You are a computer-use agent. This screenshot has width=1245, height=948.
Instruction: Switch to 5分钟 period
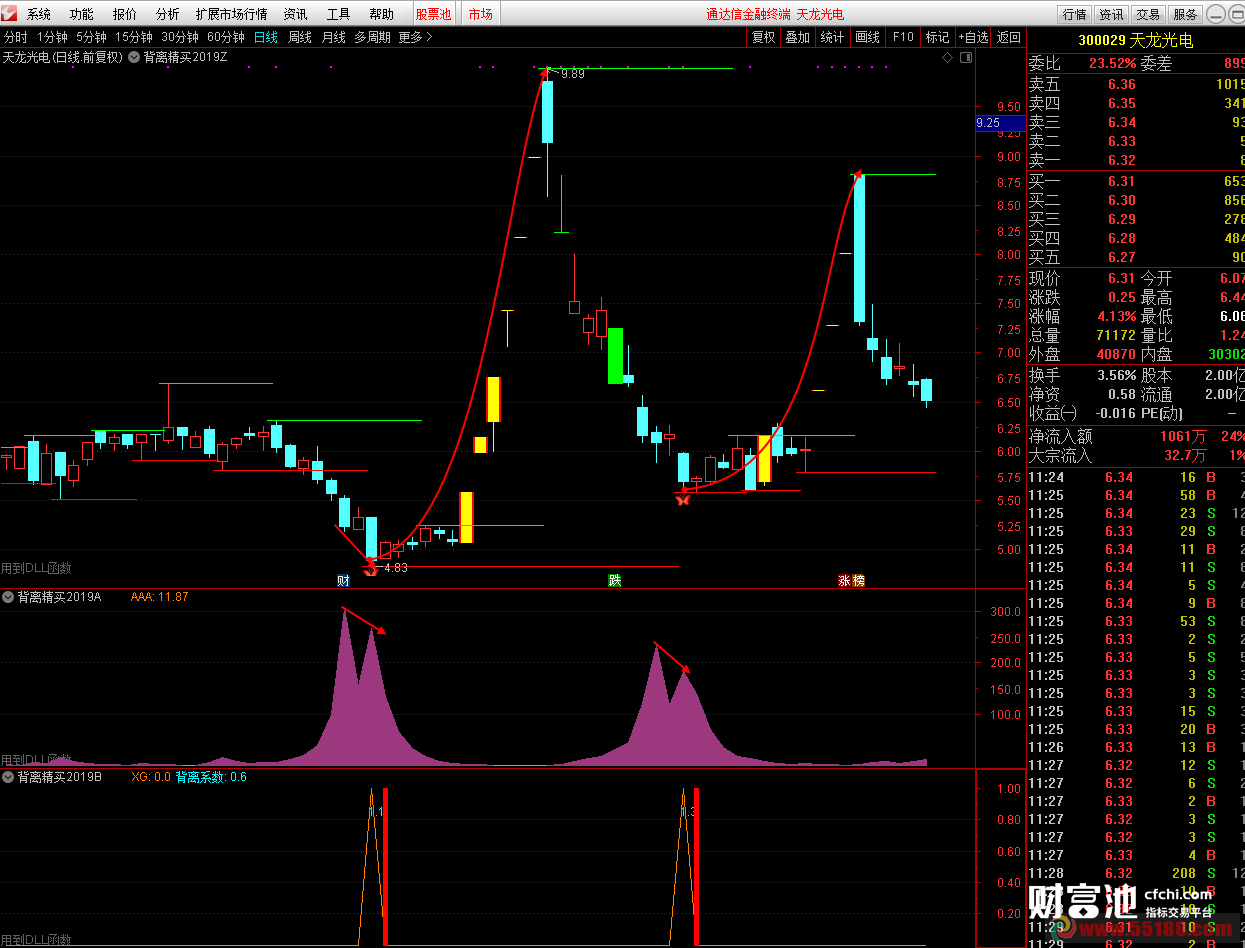(x=91, y=37)
